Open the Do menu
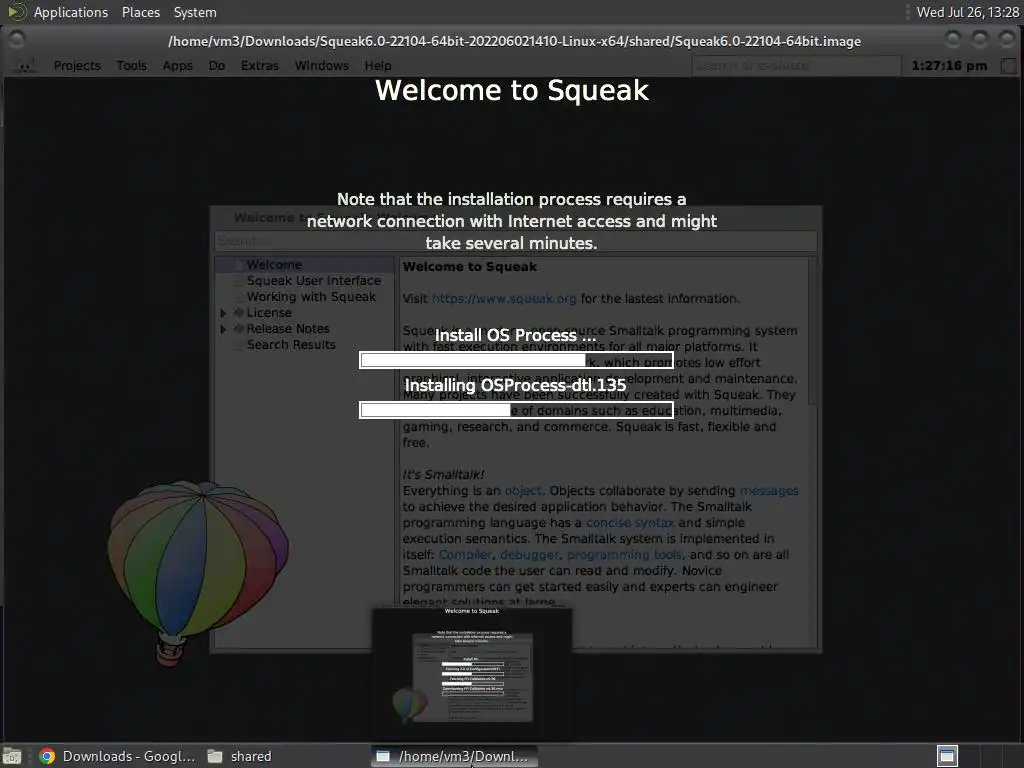The height and width of the screenshot is (768, 1024). pos(217,66)
